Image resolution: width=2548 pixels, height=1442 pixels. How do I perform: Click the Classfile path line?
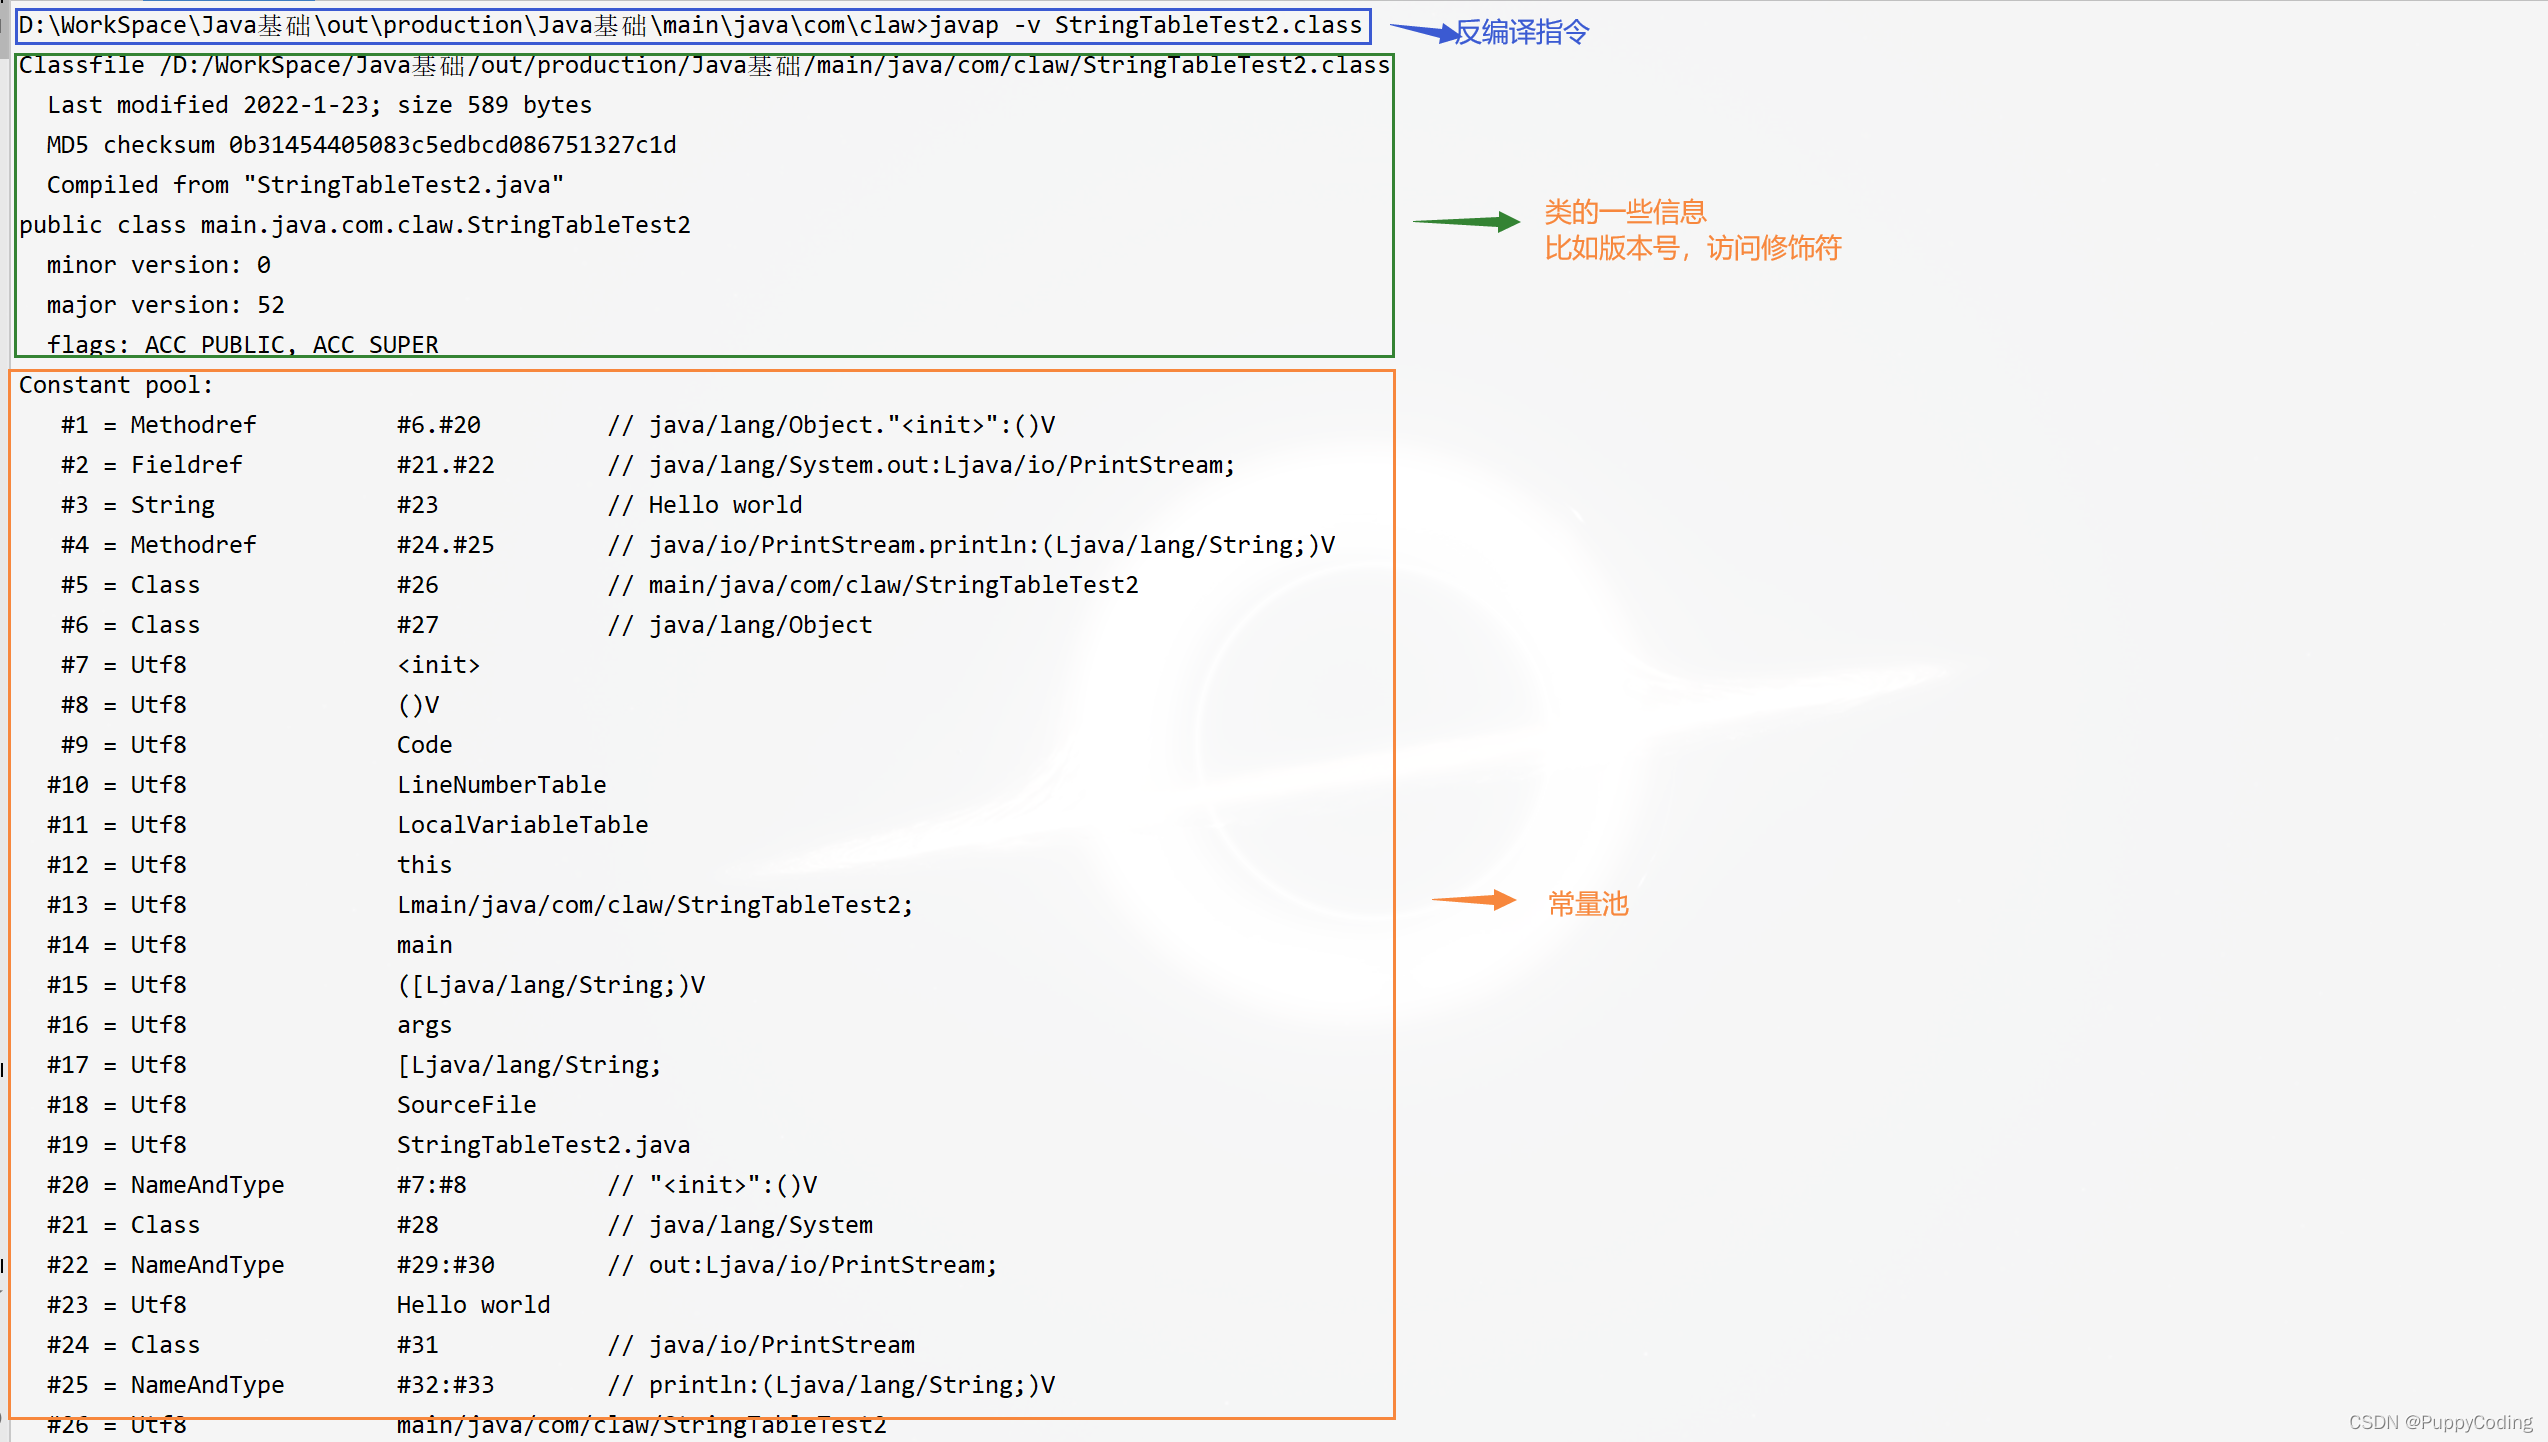click(x=703, y=66)
